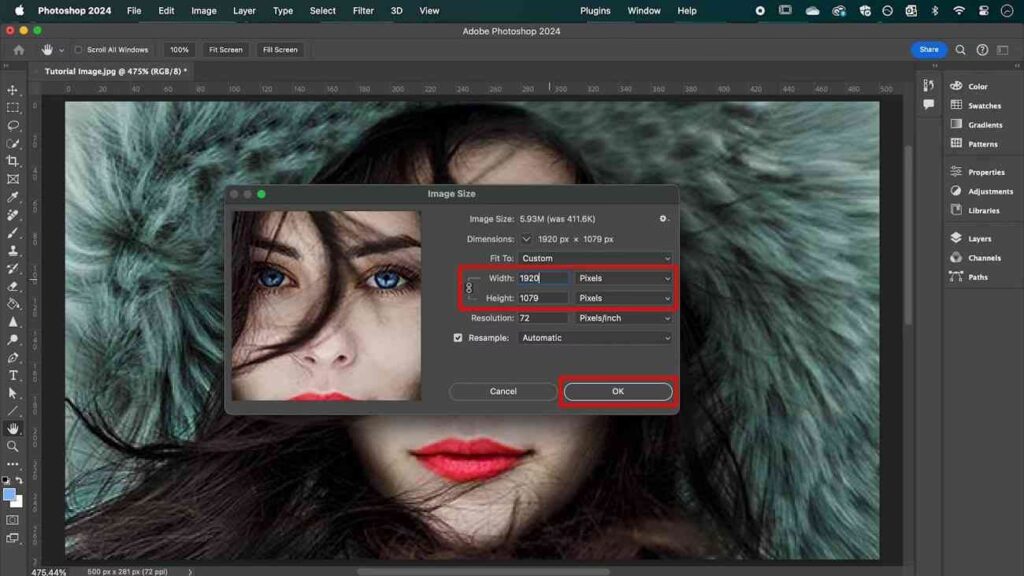Image resolution: width=1024 pixels, height=576 pixels.
Task: Open the Layer menu in menu bar
Action: [244, 11]
